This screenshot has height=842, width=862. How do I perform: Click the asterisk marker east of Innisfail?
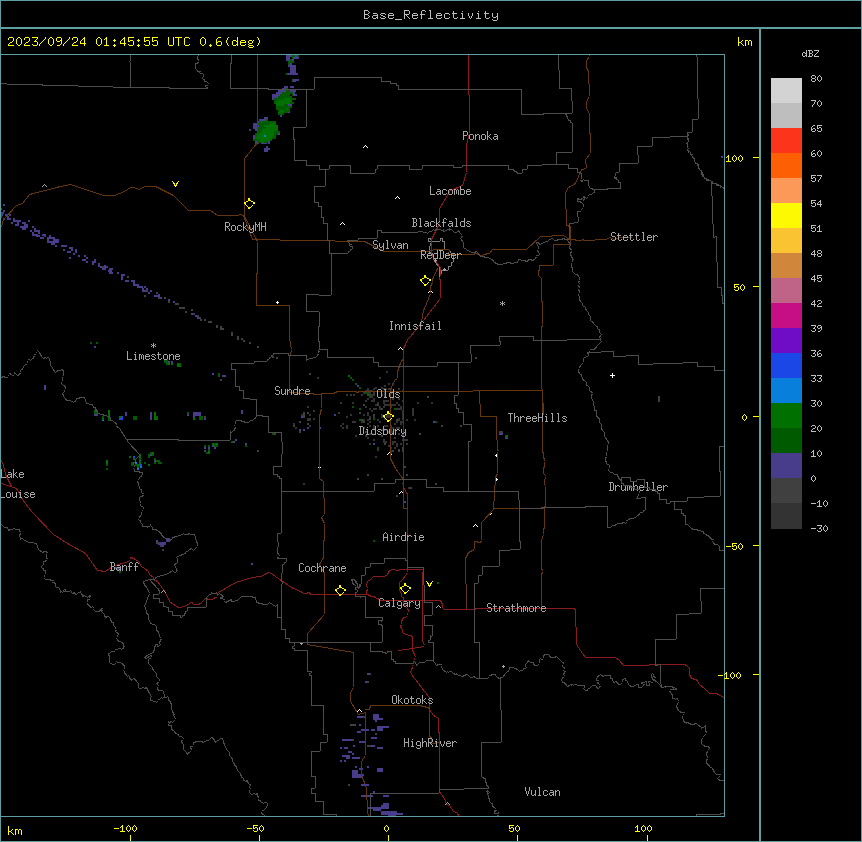pos(502,303)
